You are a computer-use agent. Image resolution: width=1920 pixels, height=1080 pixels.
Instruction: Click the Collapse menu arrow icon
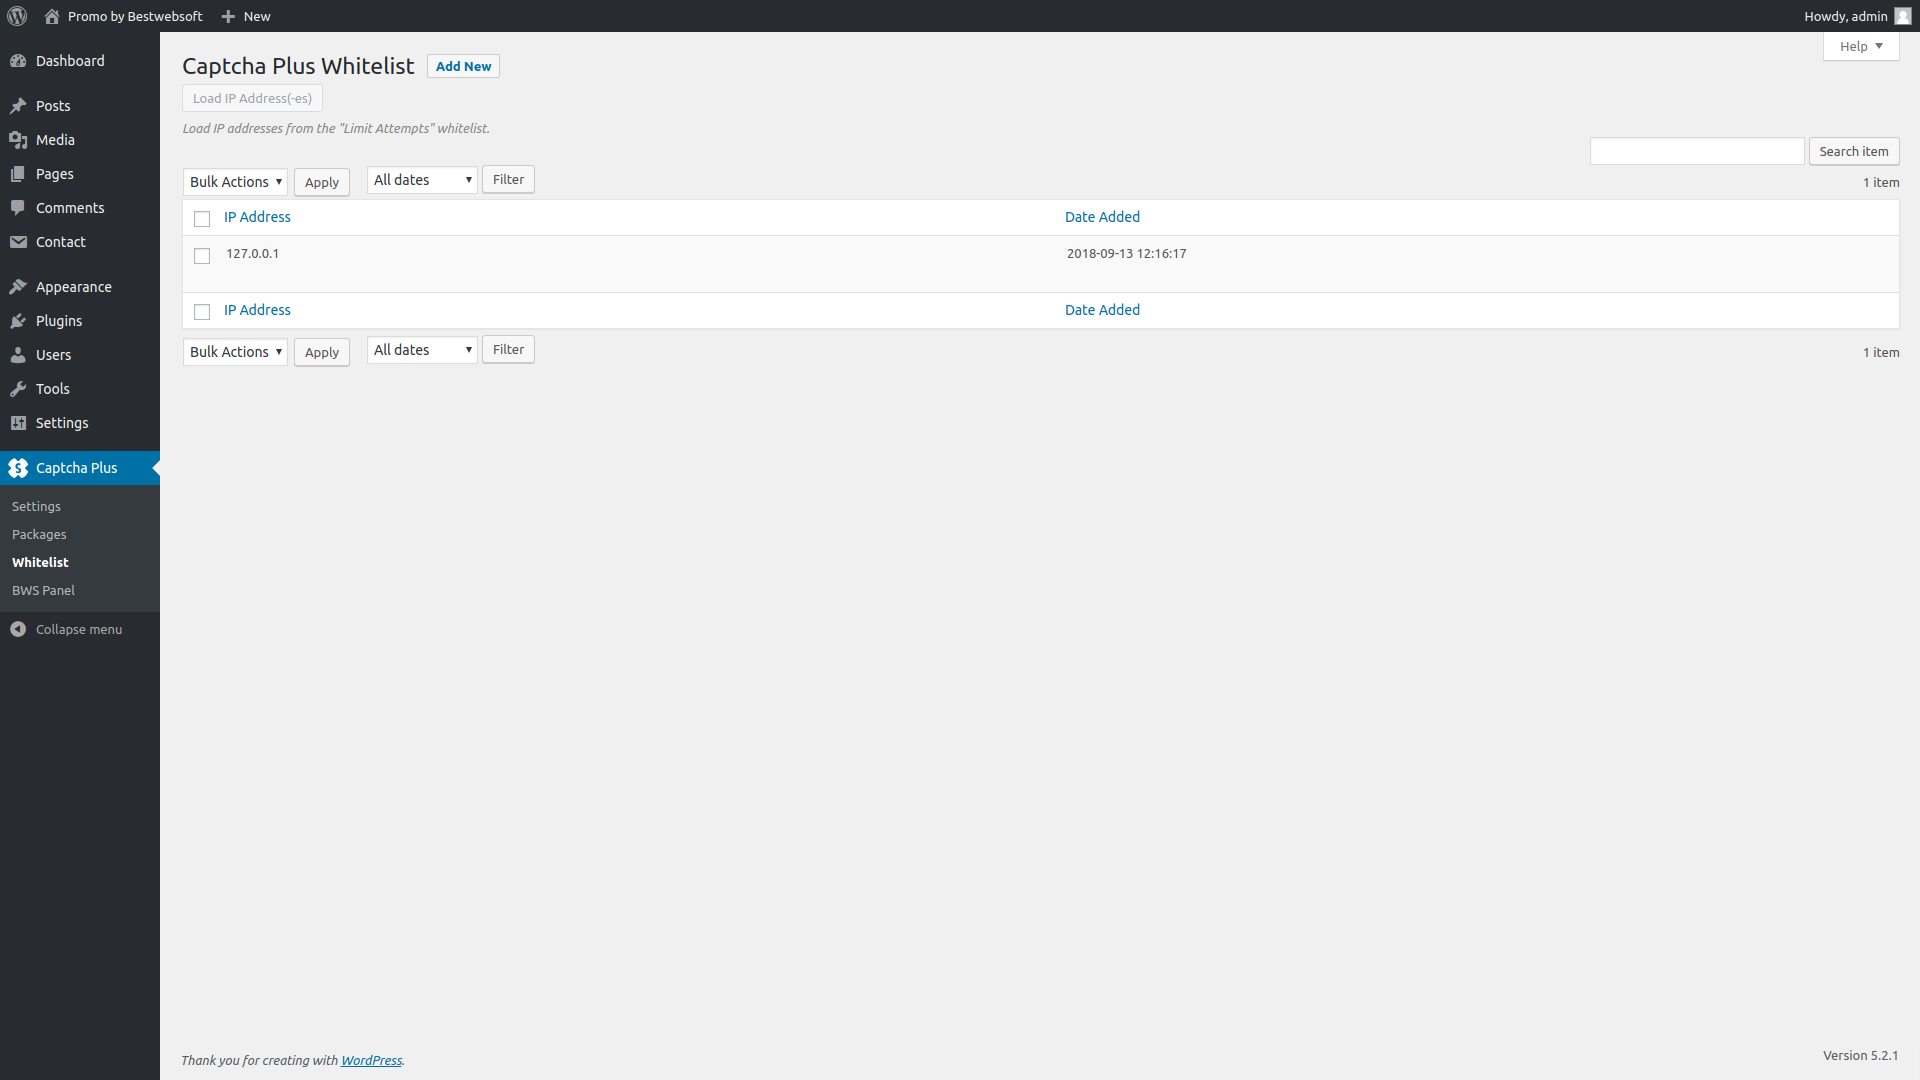pyautogui.click(x=18, y=629)
